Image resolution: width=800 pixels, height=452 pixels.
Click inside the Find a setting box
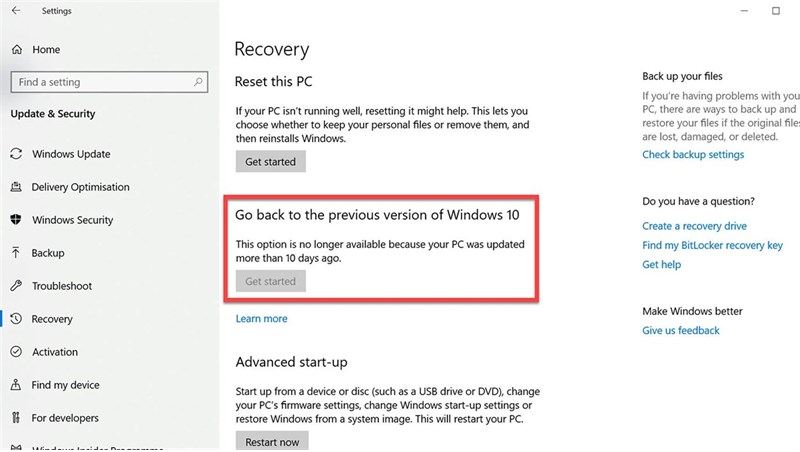coord(100,82)
